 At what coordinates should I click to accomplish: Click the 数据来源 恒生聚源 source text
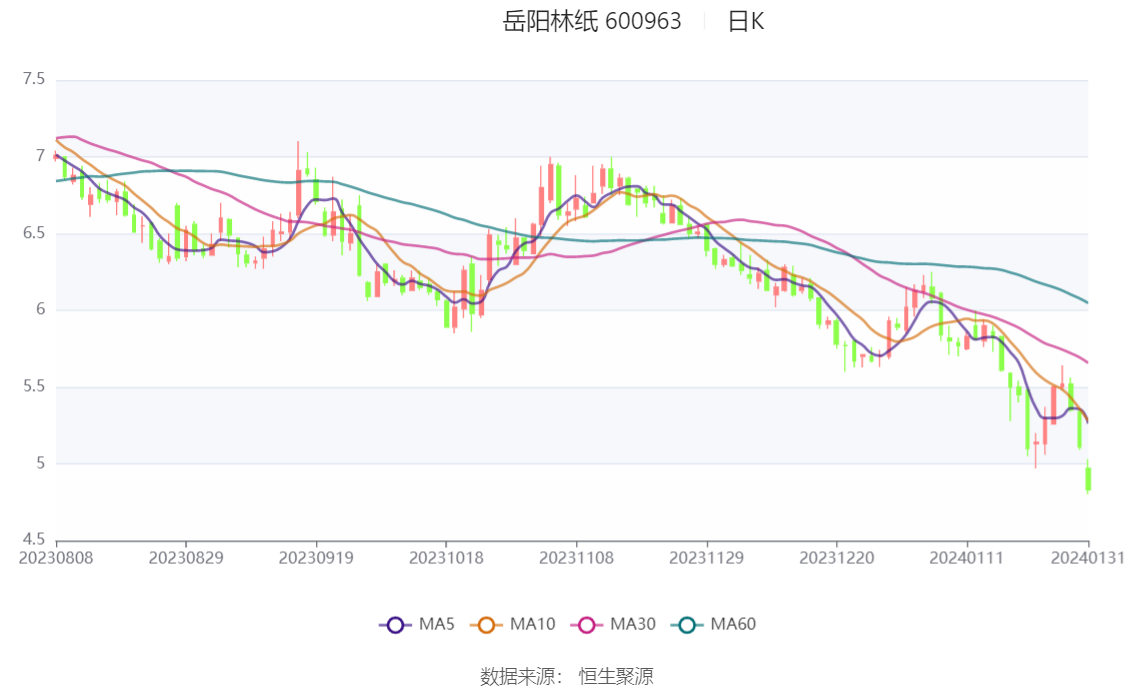coord(567,677)
